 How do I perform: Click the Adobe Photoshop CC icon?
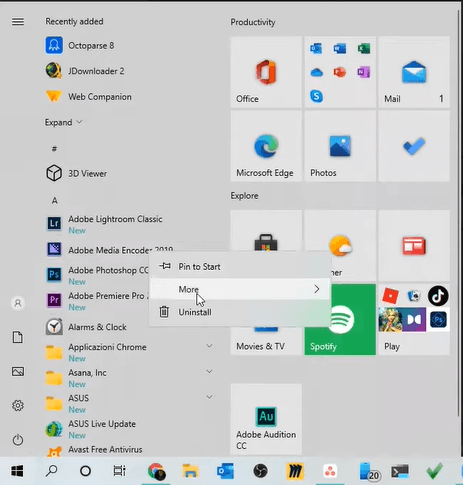pyautogui.click(x=54, y=275)
